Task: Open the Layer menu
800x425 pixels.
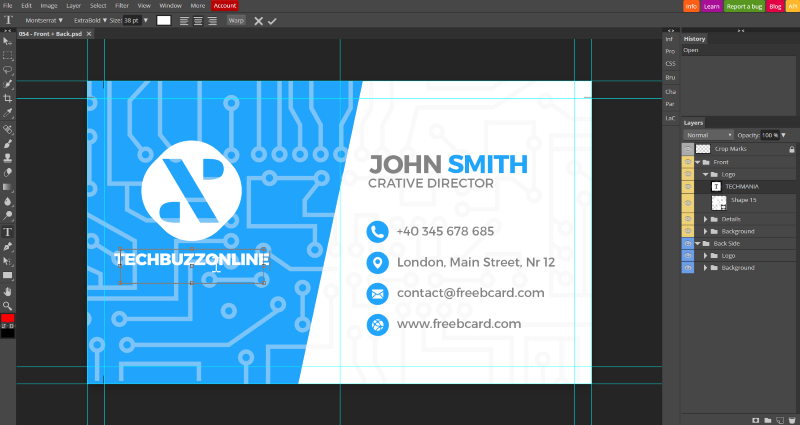Action: click(x=73, y=6)
